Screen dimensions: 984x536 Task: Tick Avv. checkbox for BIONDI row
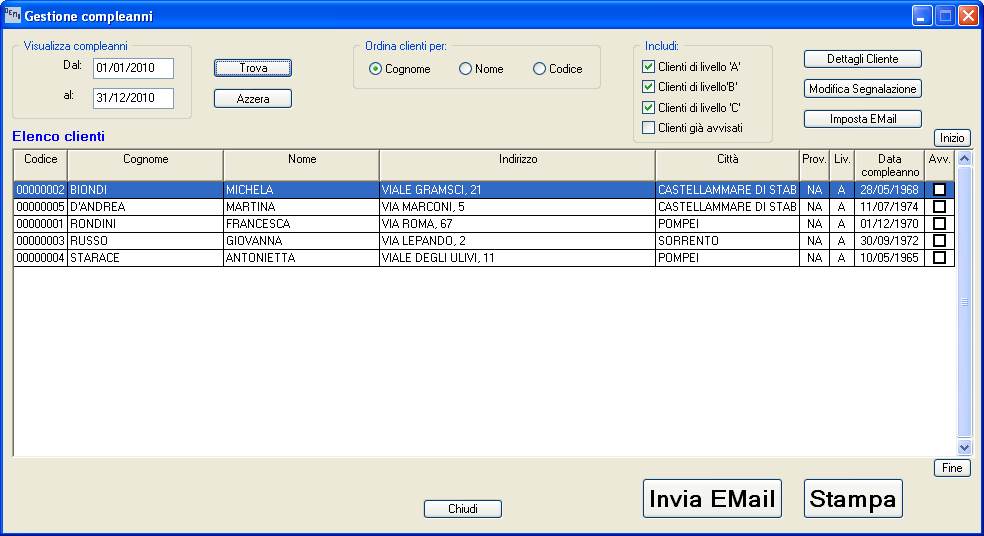coord(939,190)
